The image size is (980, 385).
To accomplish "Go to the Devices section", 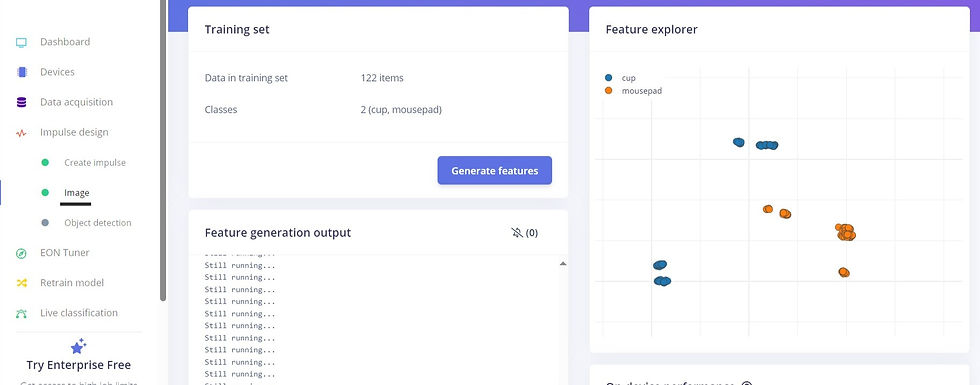I will point(58,72).
